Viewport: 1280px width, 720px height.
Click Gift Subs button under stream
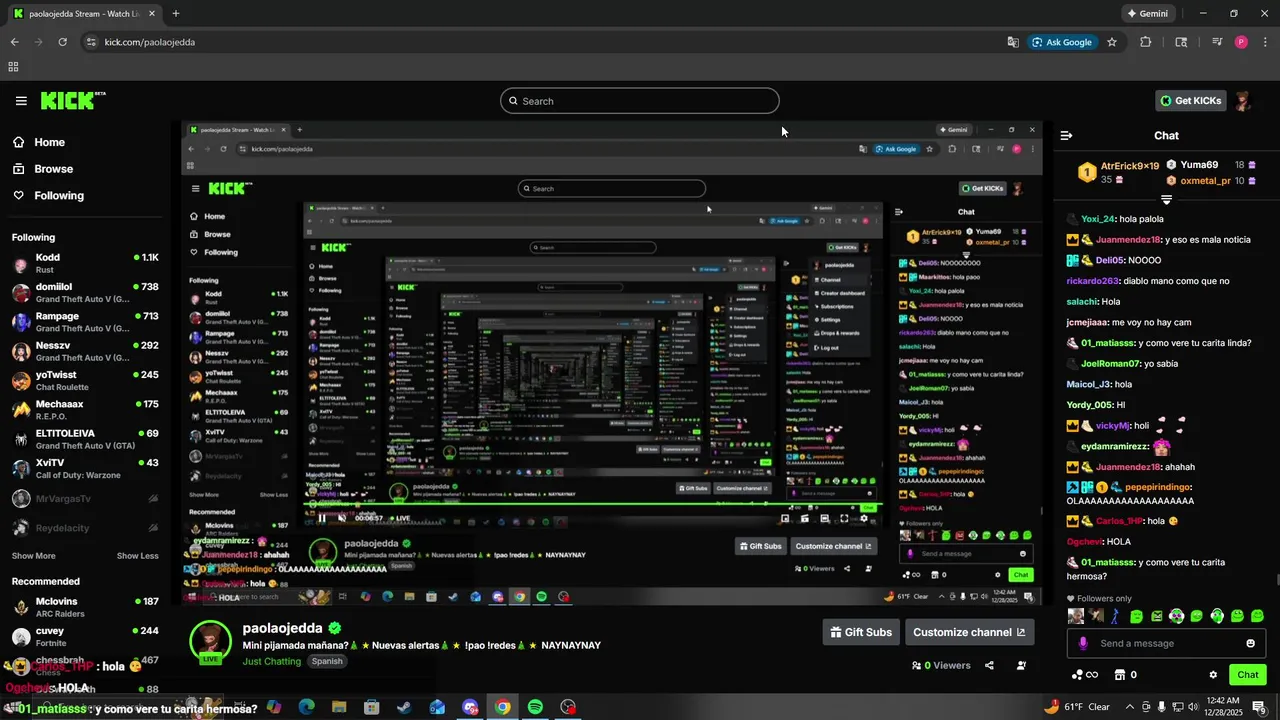860,632
